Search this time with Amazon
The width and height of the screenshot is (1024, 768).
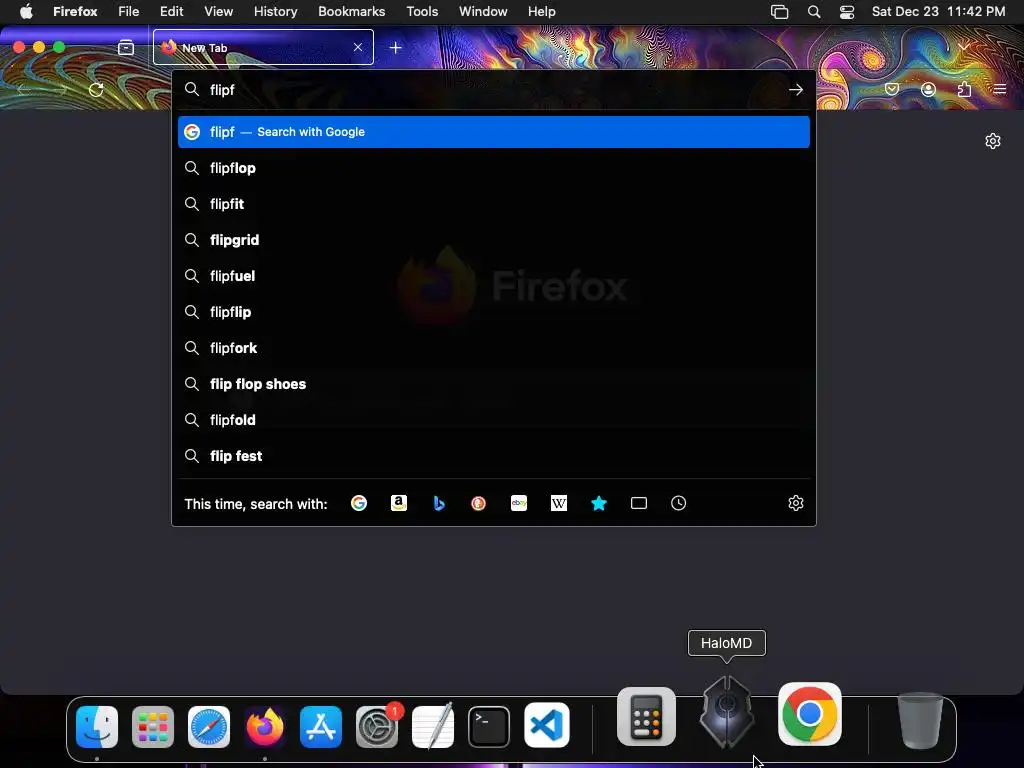399,503
